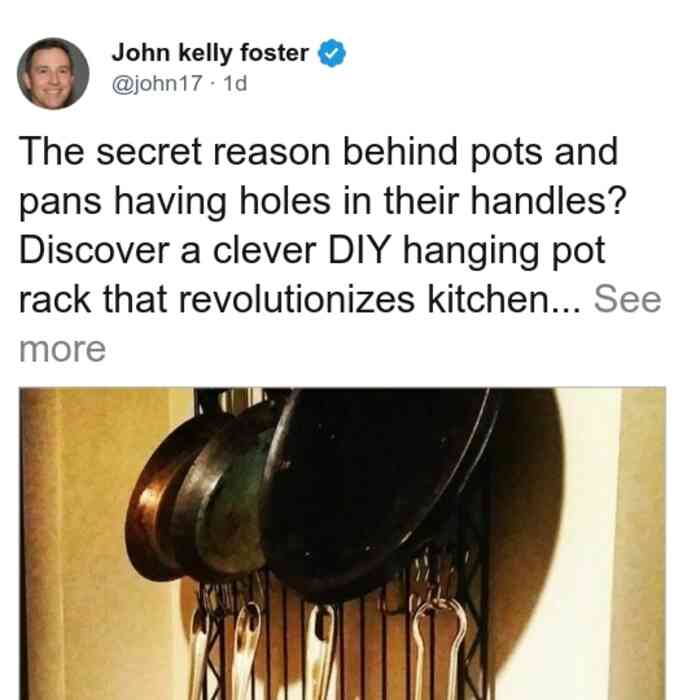Open the hanging pot rack photo
This screenshot has width=700, height=700.
[x=342, y=544]
